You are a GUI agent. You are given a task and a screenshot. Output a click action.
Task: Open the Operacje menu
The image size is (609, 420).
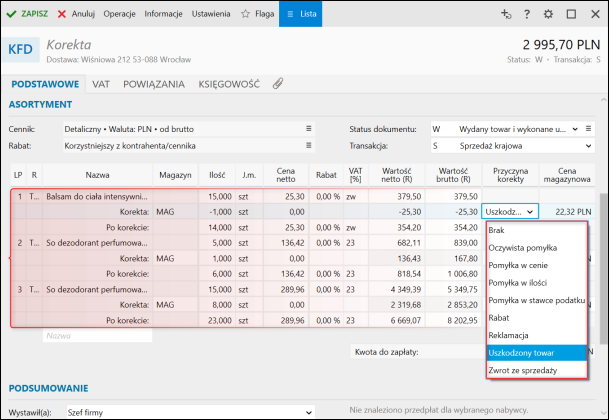[x=119, y=14]
